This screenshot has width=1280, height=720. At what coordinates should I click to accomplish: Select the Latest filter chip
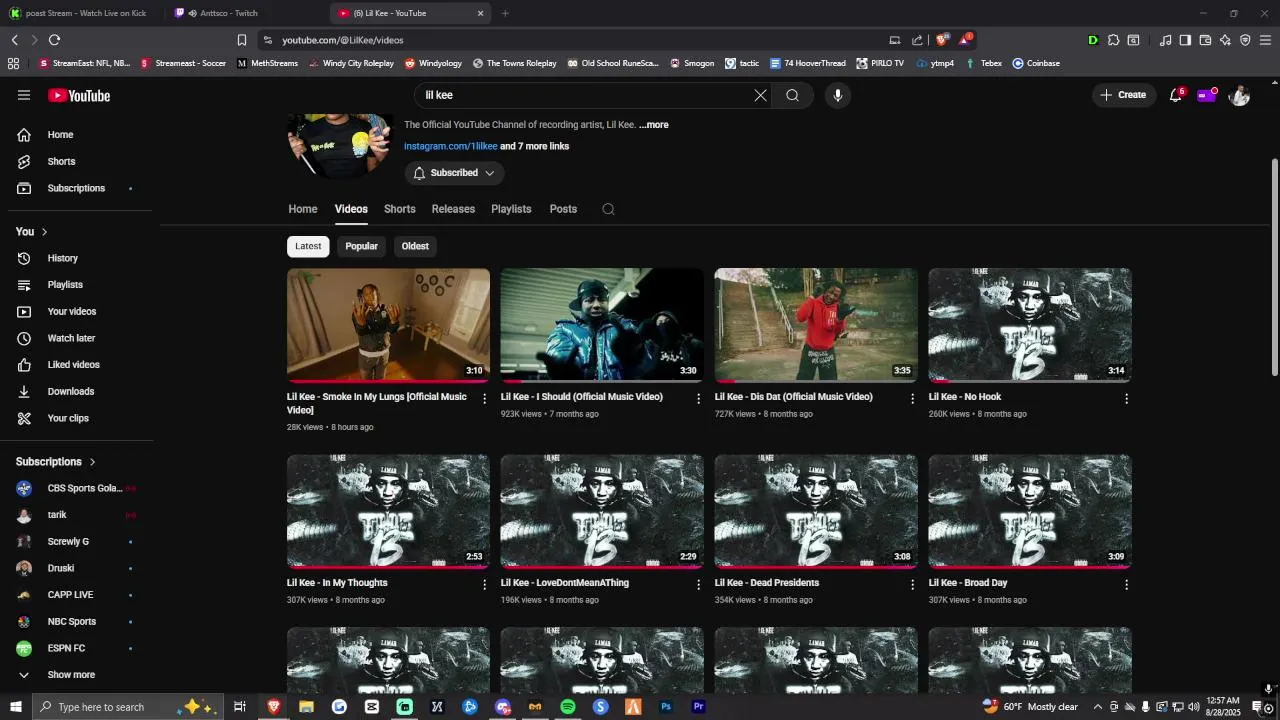308,246
